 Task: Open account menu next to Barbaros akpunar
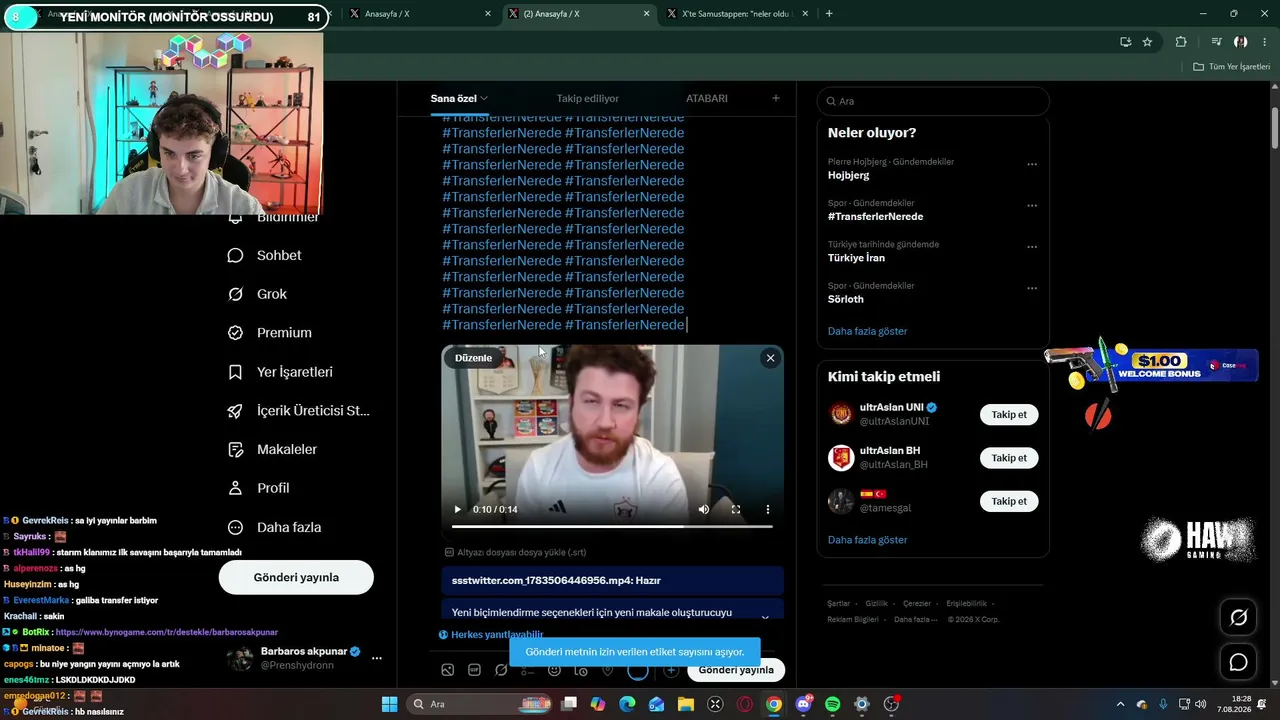(x=377, y=658)
